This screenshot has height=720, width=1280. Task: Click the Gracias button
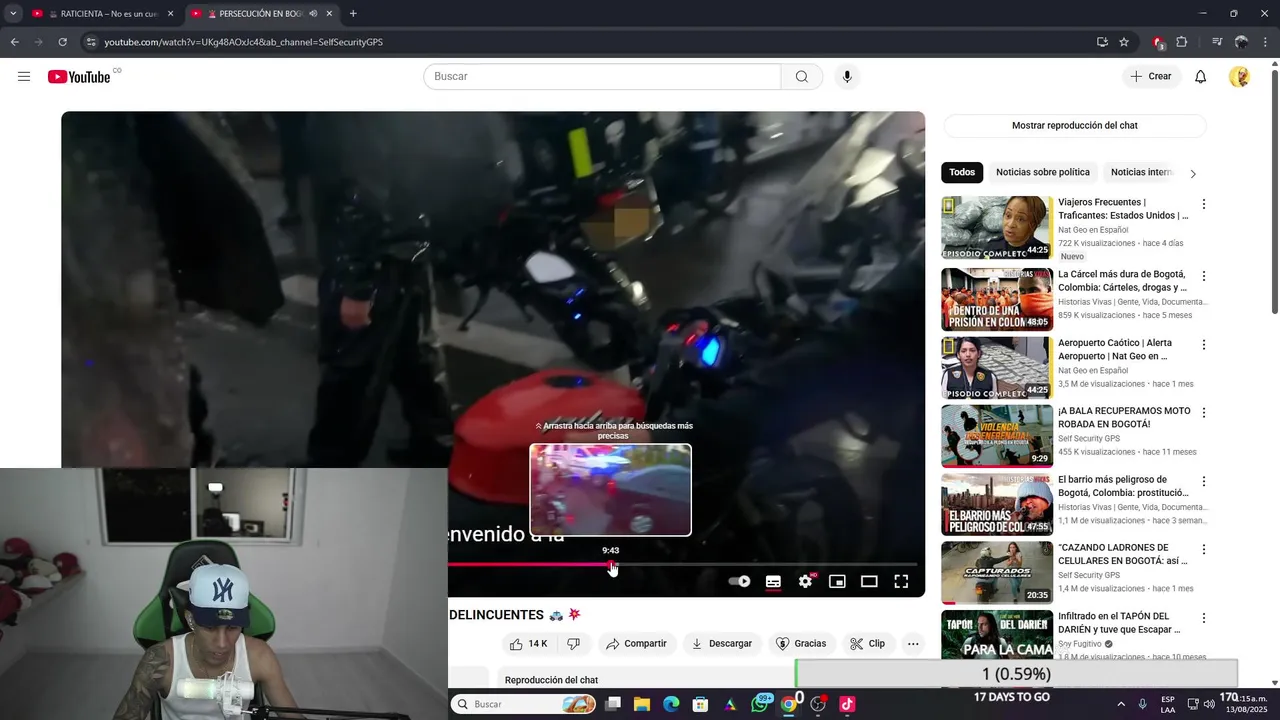point(801,644)
